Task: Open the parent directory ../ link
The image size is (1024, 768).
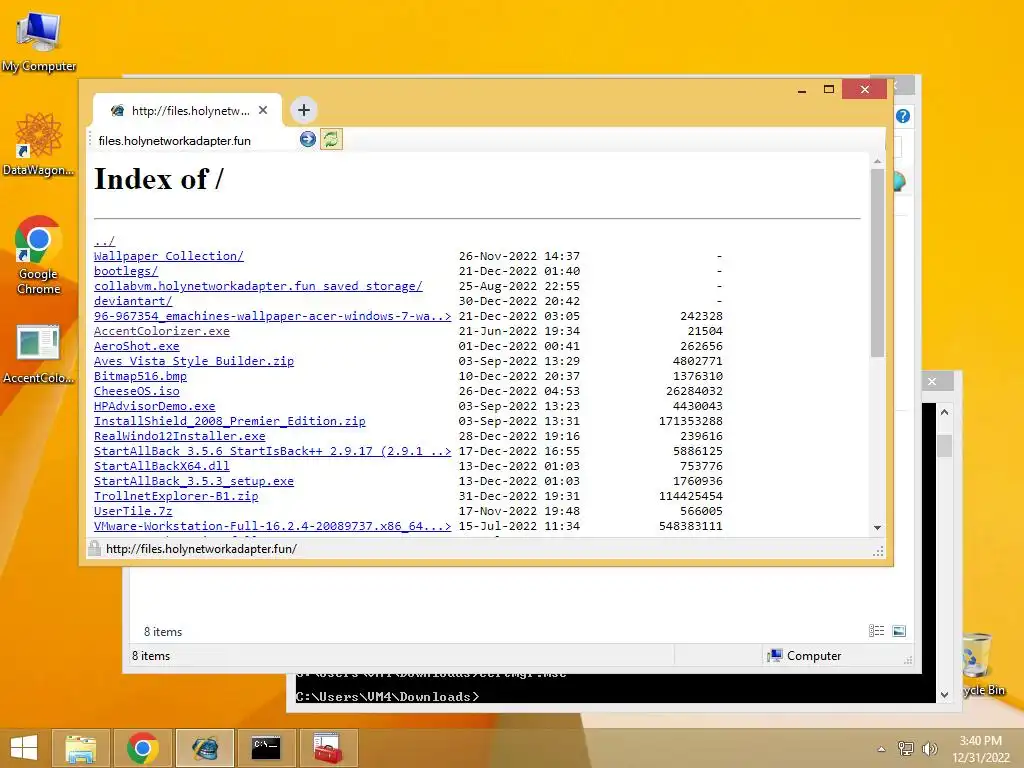Action: coord(104,241)
